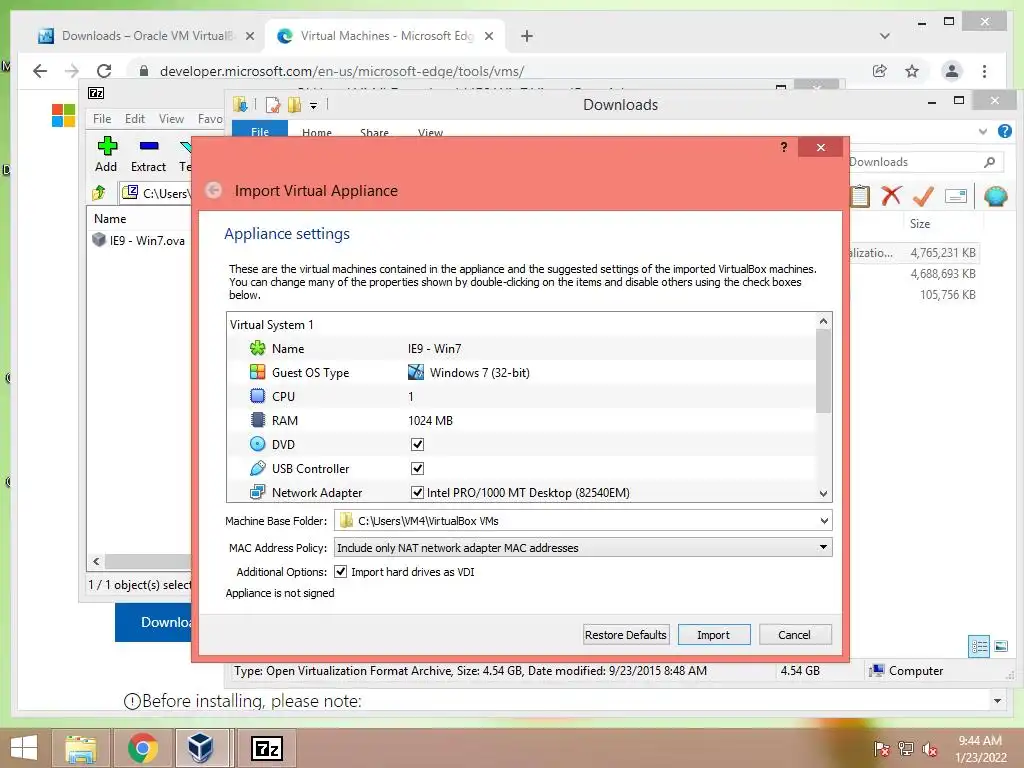Open Edit menu in 7-Zip

[x=135, y=118]
